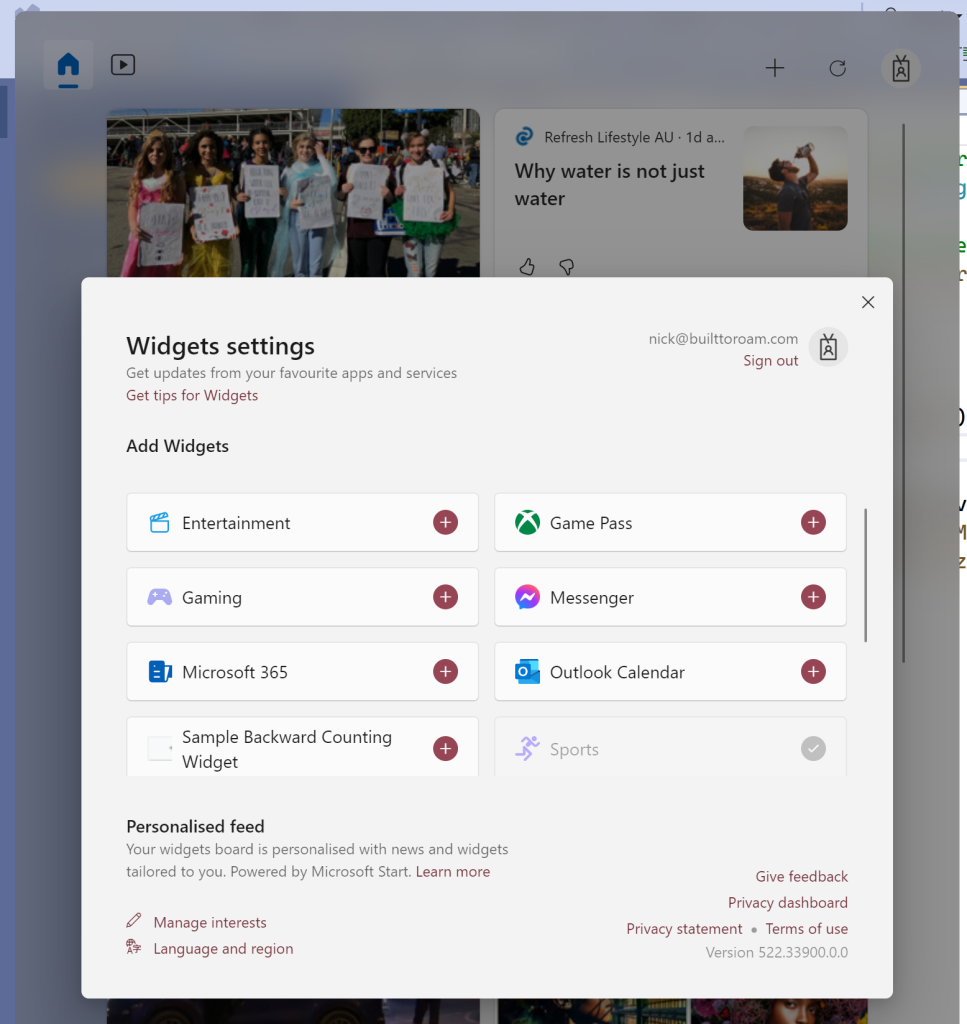Add the Outlook Calendar widget
This screenshot has height=1024, width=967.
[x=813, y=671]
